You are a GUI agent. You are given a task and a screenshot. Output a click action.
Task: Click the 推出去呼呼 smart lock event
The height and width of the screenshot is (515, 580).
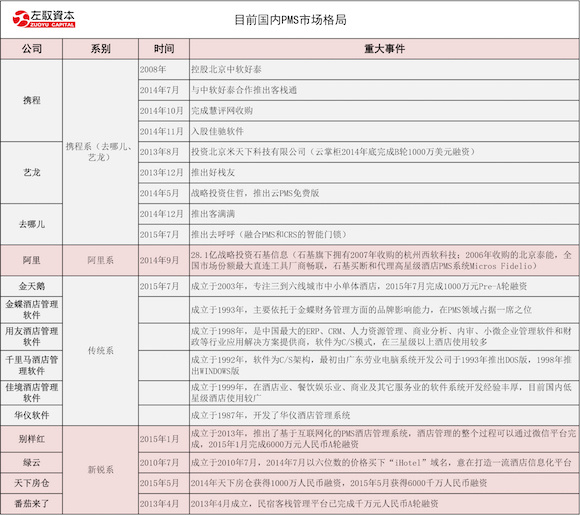pos(270,235)
